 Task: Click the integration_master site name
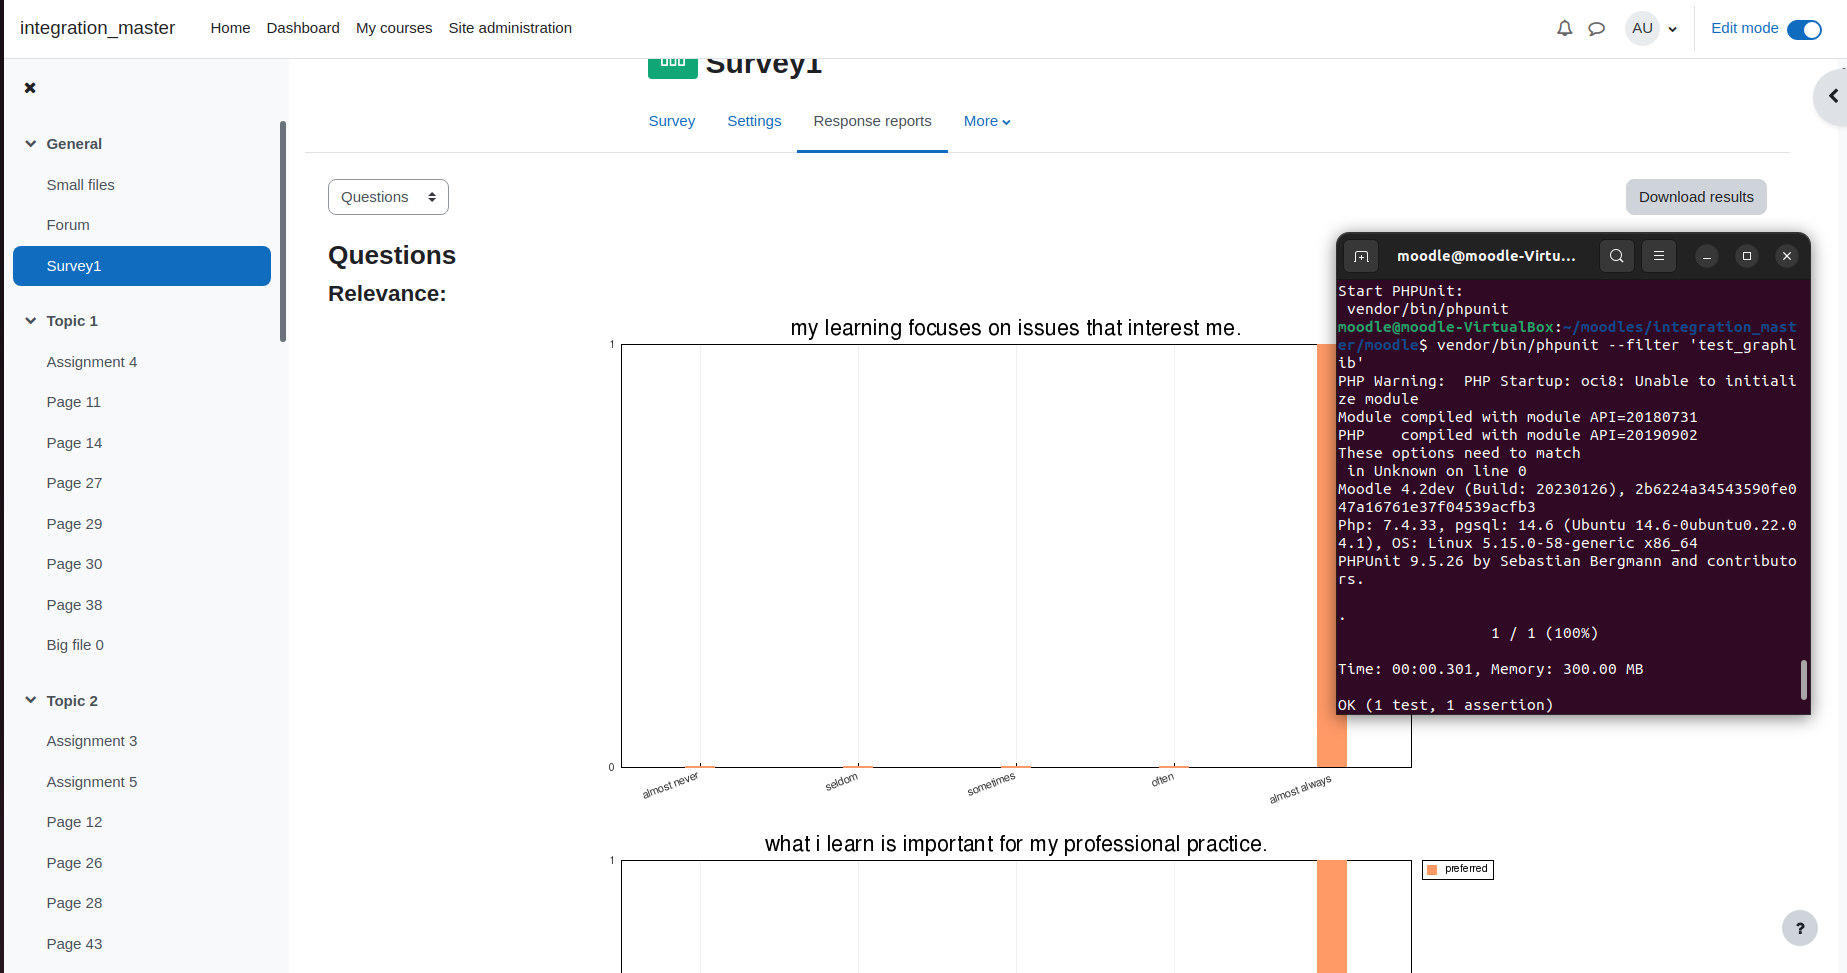[97, 28]
